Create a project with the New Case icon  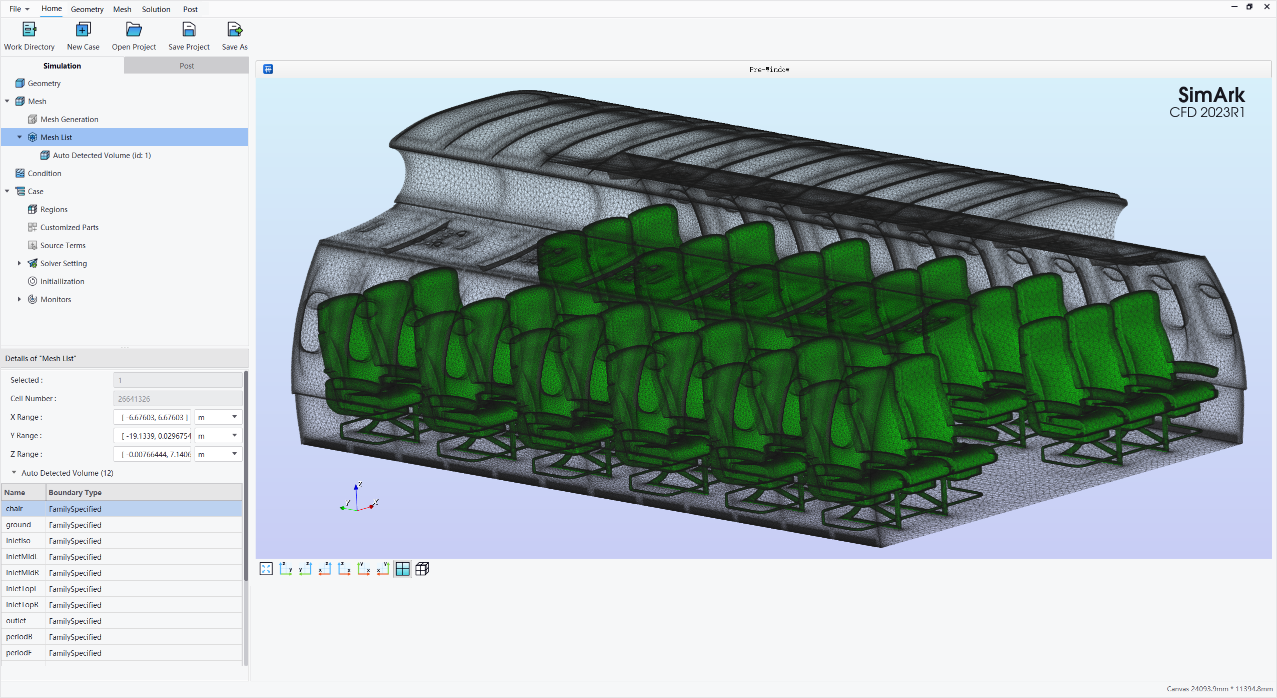[x=83, y=29]
